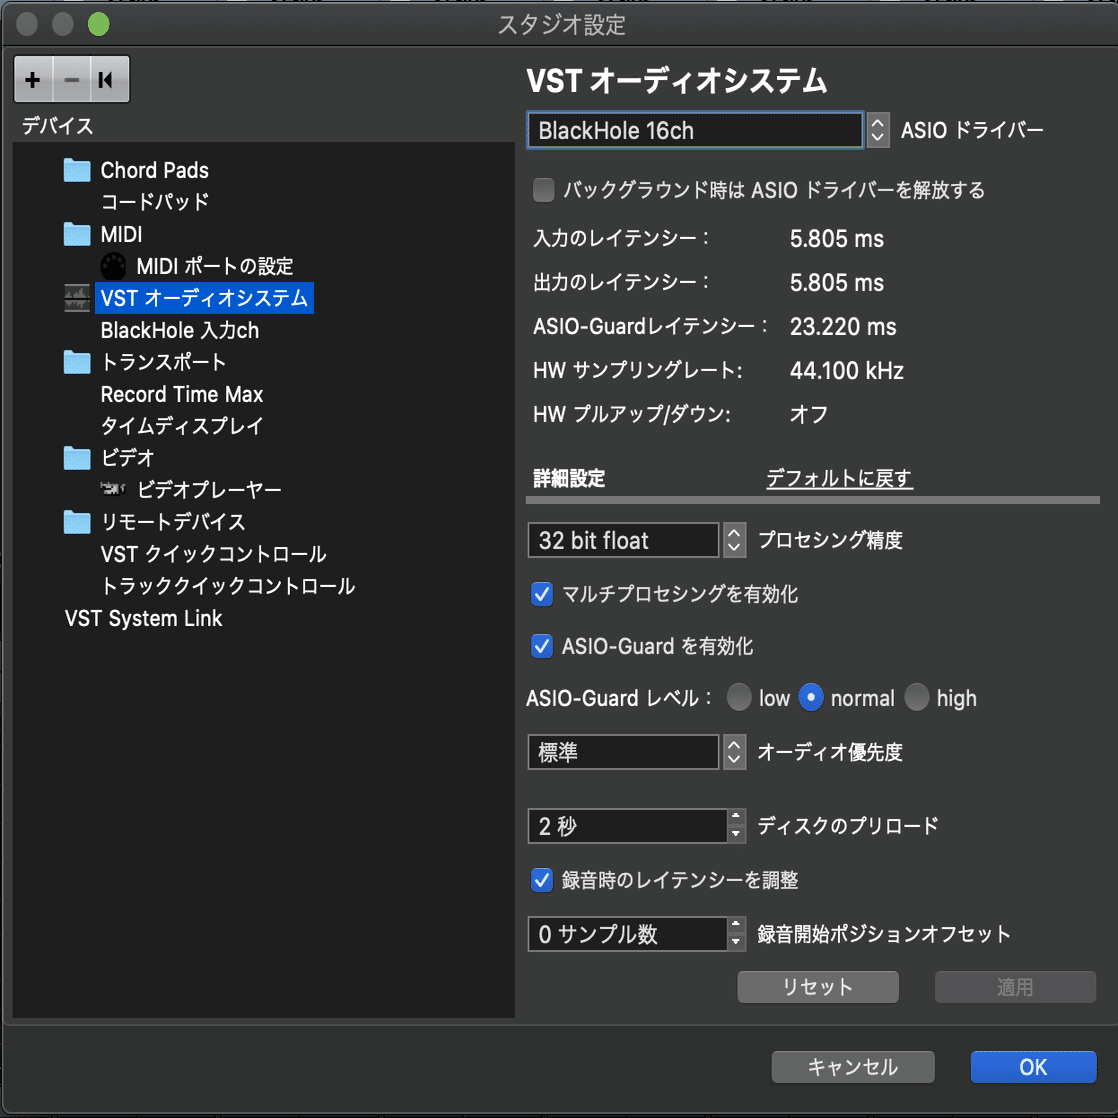The width and height of the screenshot is (1118, 1118).
Task: Click the OK button
Action: [1033, 1067]
